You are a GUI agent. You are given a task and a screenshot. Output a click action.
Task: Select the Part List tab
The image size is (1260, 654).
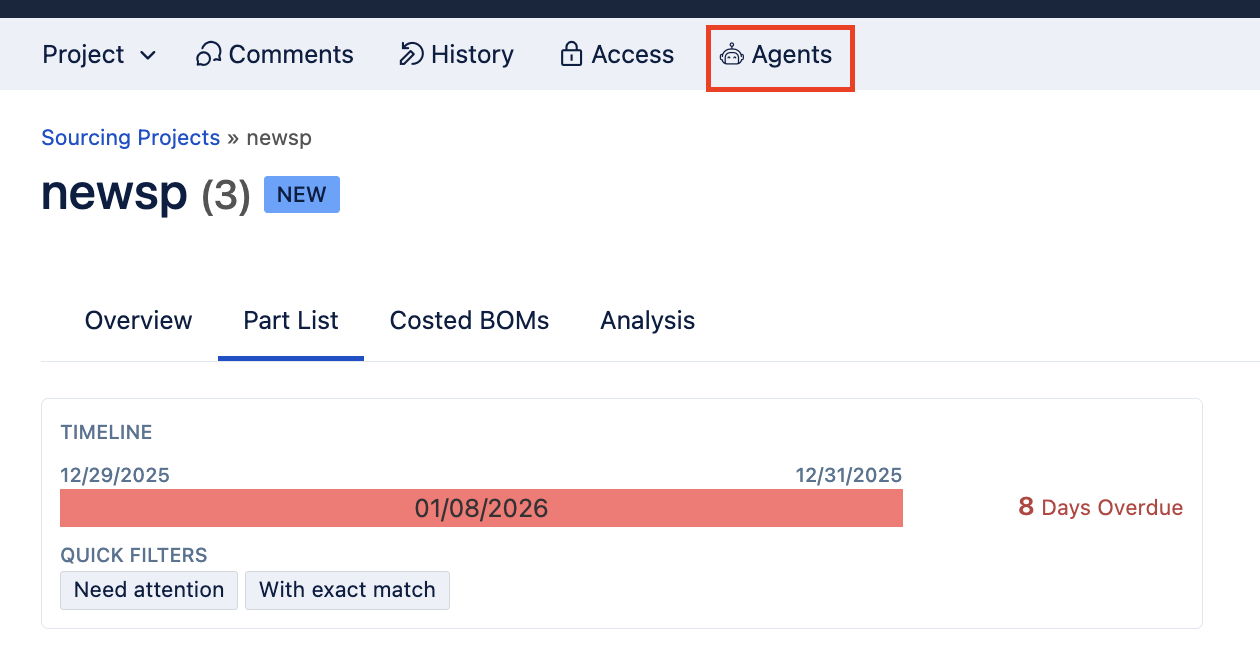pyautogui.click(x=291, y=321)
